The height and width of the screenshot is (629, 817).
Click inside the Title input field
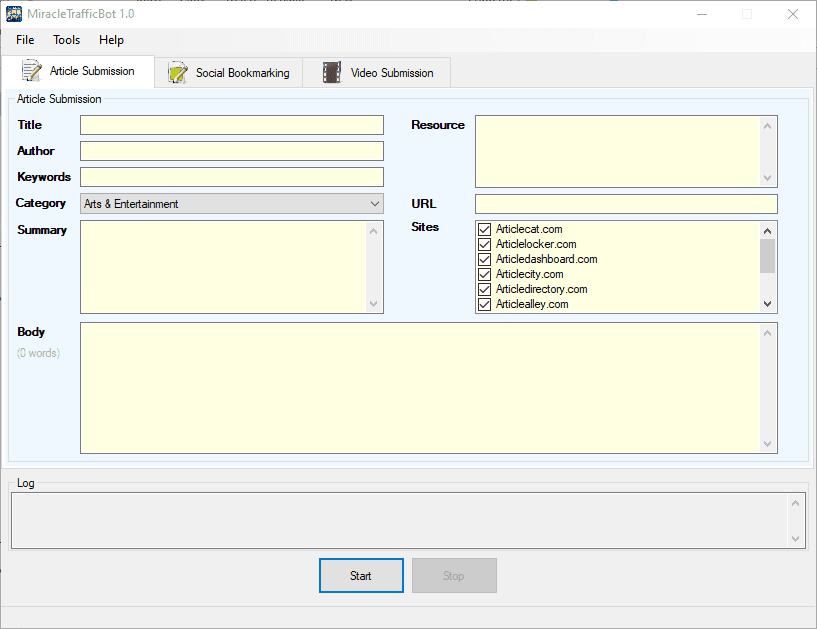231,124
